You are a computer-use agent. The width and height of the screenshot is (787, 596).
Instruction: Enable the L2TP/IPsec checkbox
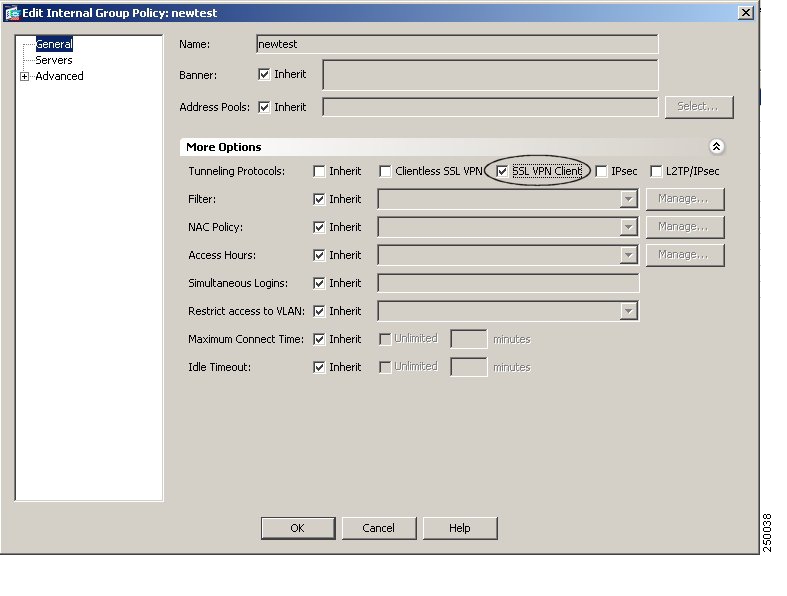coord(656,172)
